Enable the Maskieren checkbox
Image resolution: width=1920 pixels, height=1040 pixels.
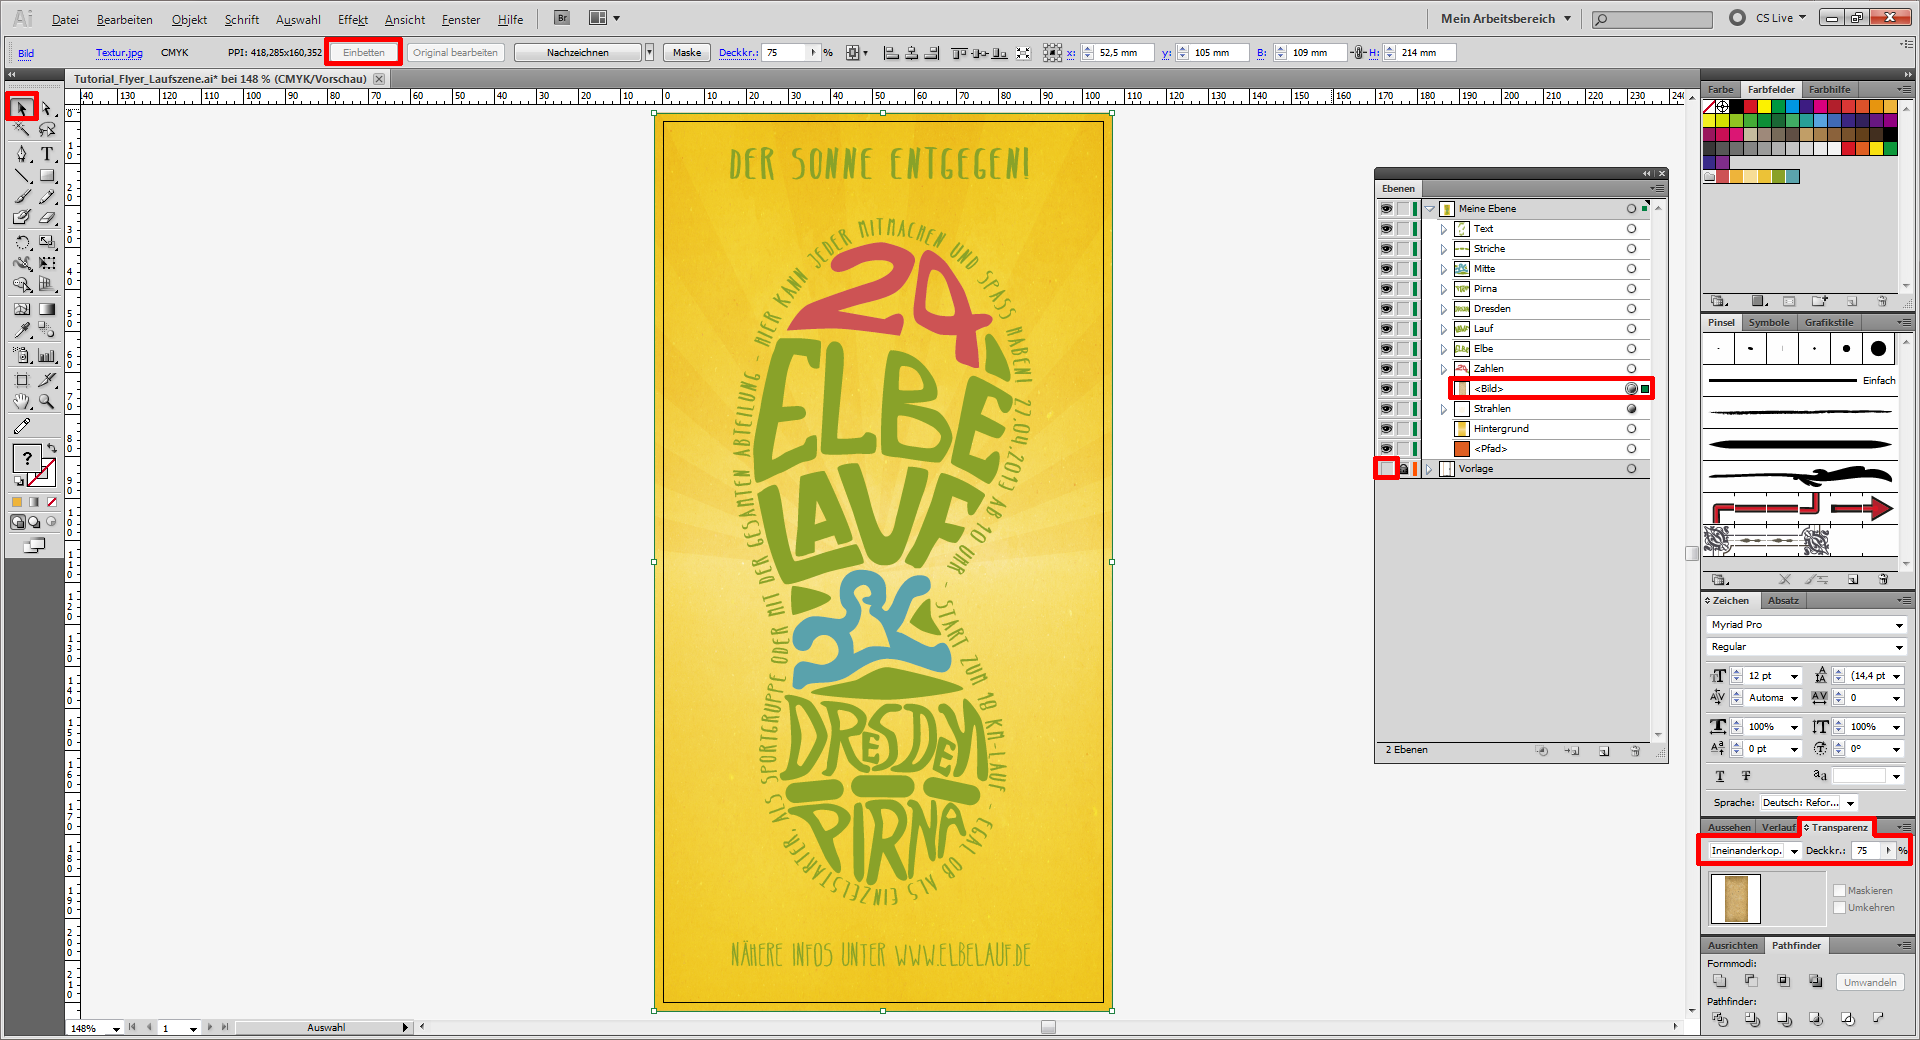1839,891
